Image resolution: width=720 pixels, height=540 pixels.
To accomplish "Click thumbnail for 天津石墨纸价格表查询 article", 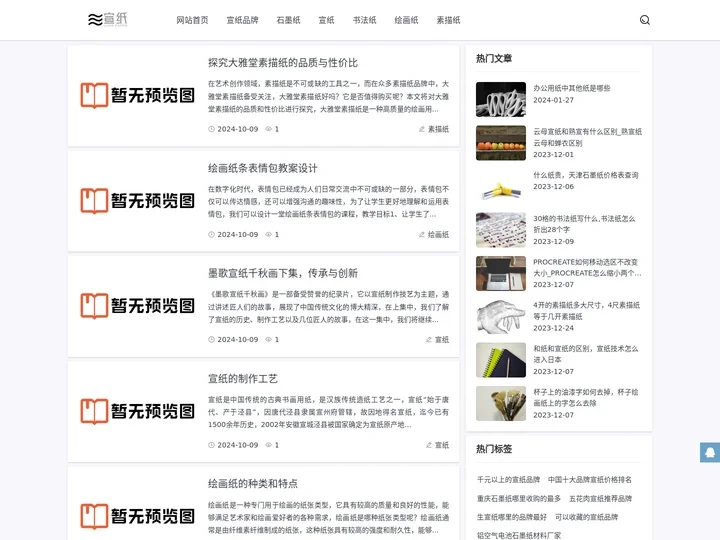I will click(501, 186).
